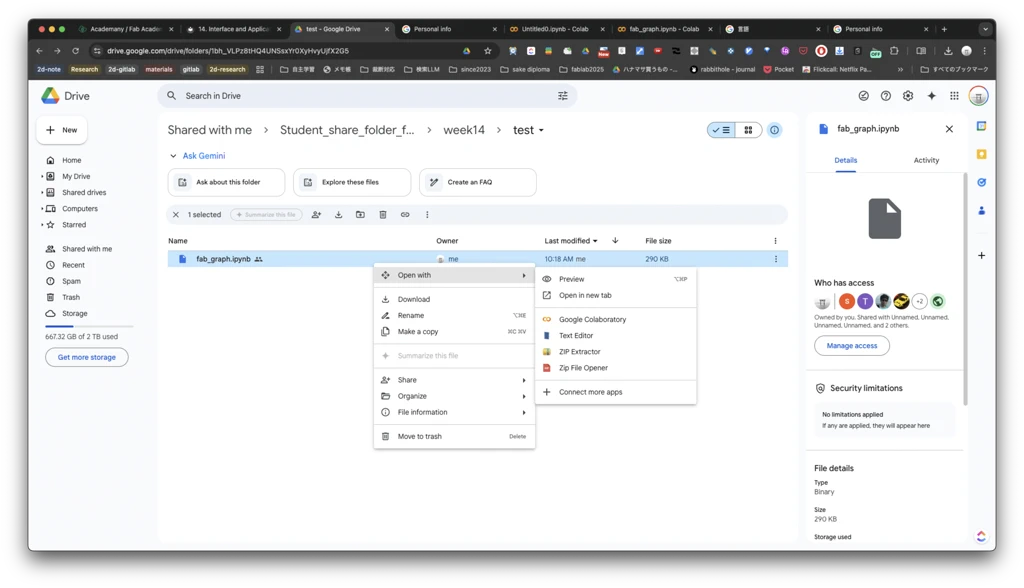1024x588 pixels.
Task: Open the Gemini sparkle icon in header
Action: [x=931, y=96]
